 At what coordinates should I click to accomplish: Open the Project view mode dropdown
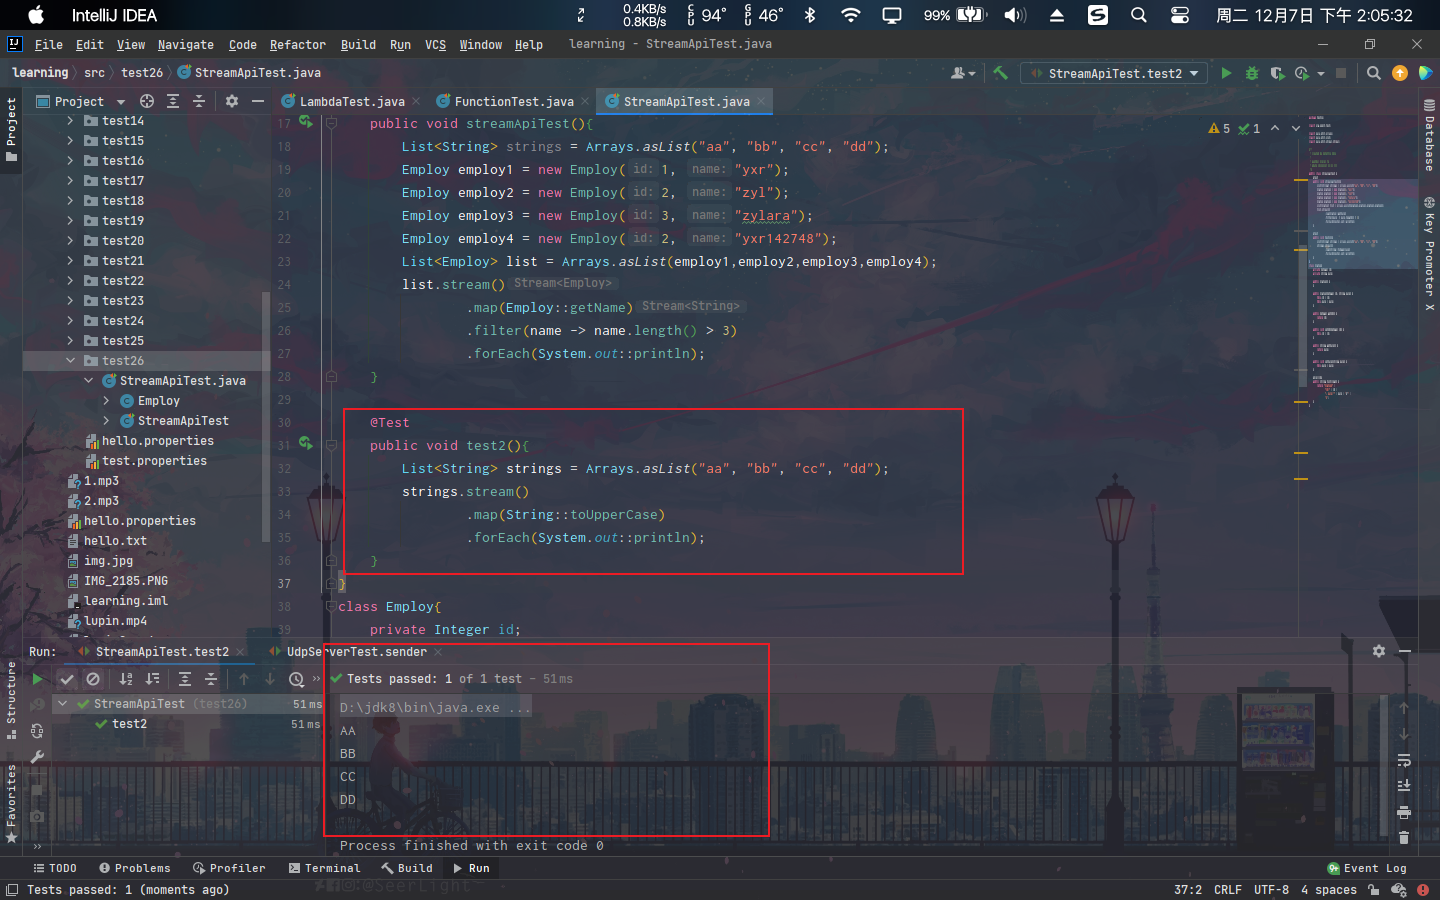point(81,101)
